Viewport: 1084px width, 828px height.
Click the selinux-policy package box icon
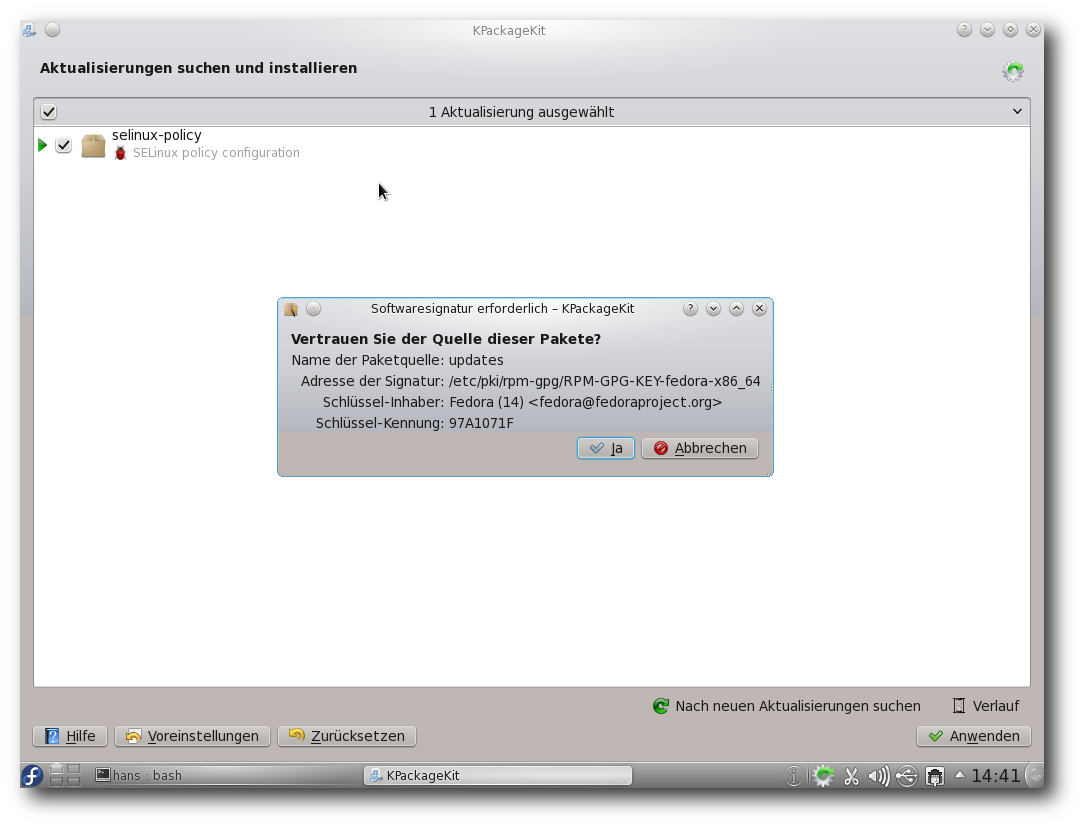coord(93,145)
